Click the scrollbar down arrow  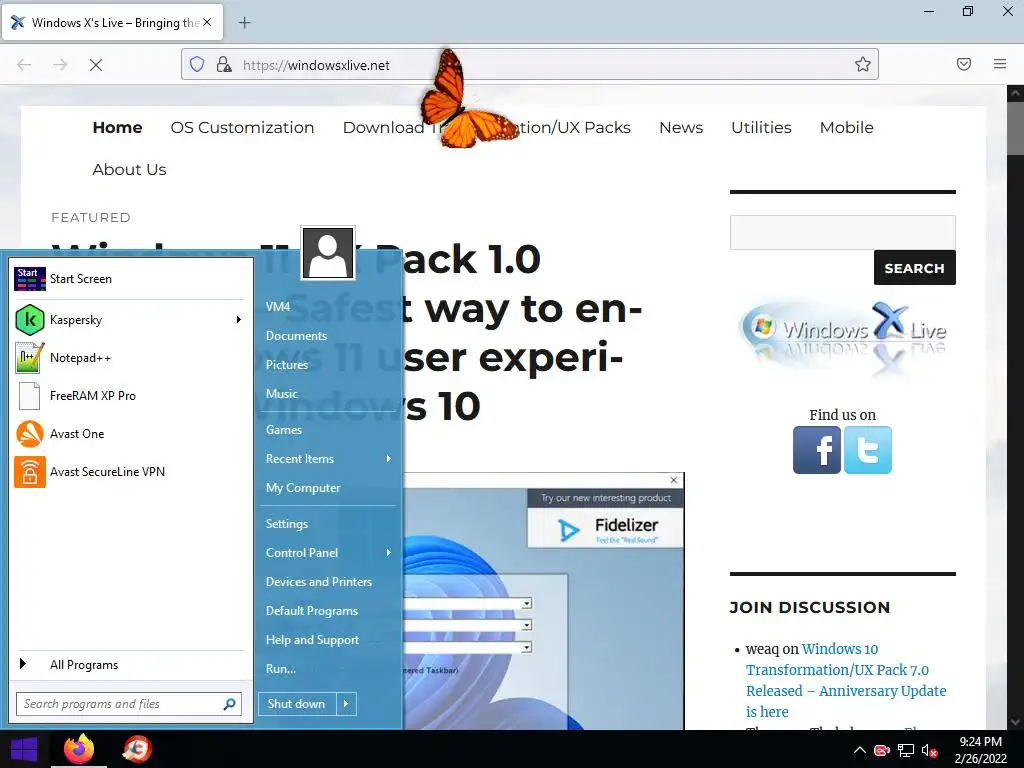pyautogui.click(x=1016, y=722)
